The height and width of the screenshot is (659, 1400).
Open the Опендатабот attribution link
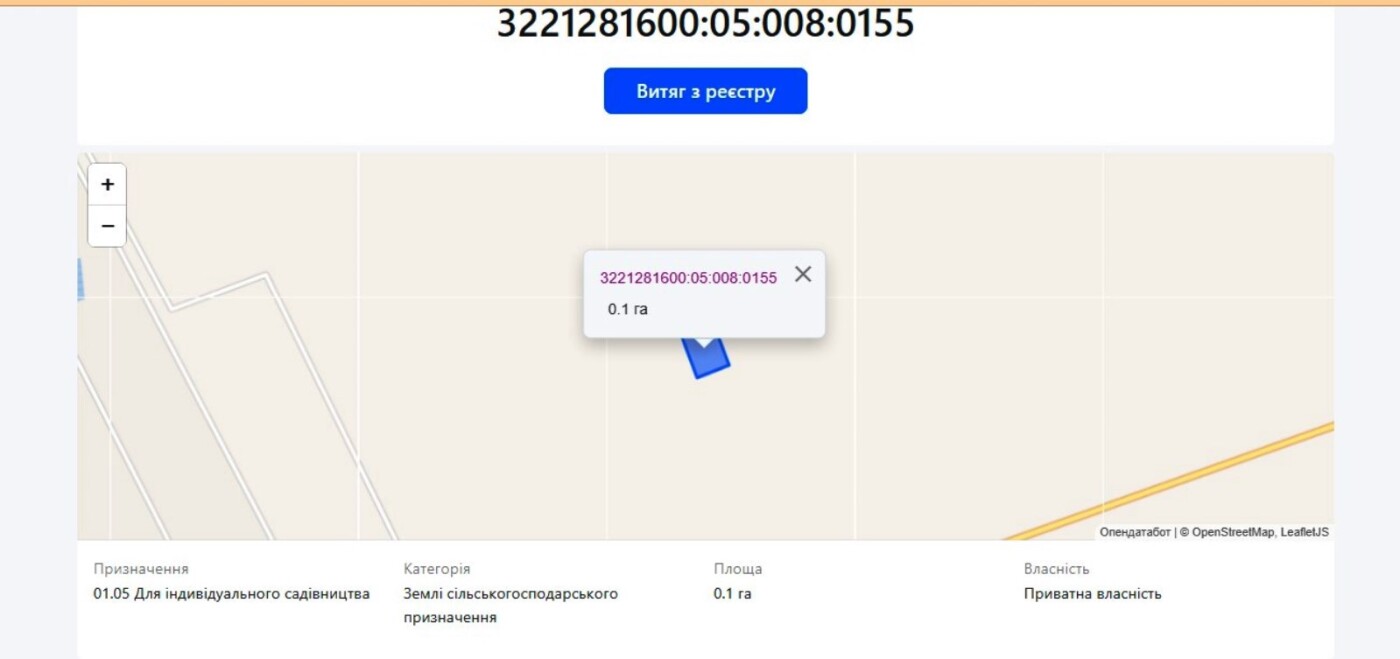coord(1135,532)
